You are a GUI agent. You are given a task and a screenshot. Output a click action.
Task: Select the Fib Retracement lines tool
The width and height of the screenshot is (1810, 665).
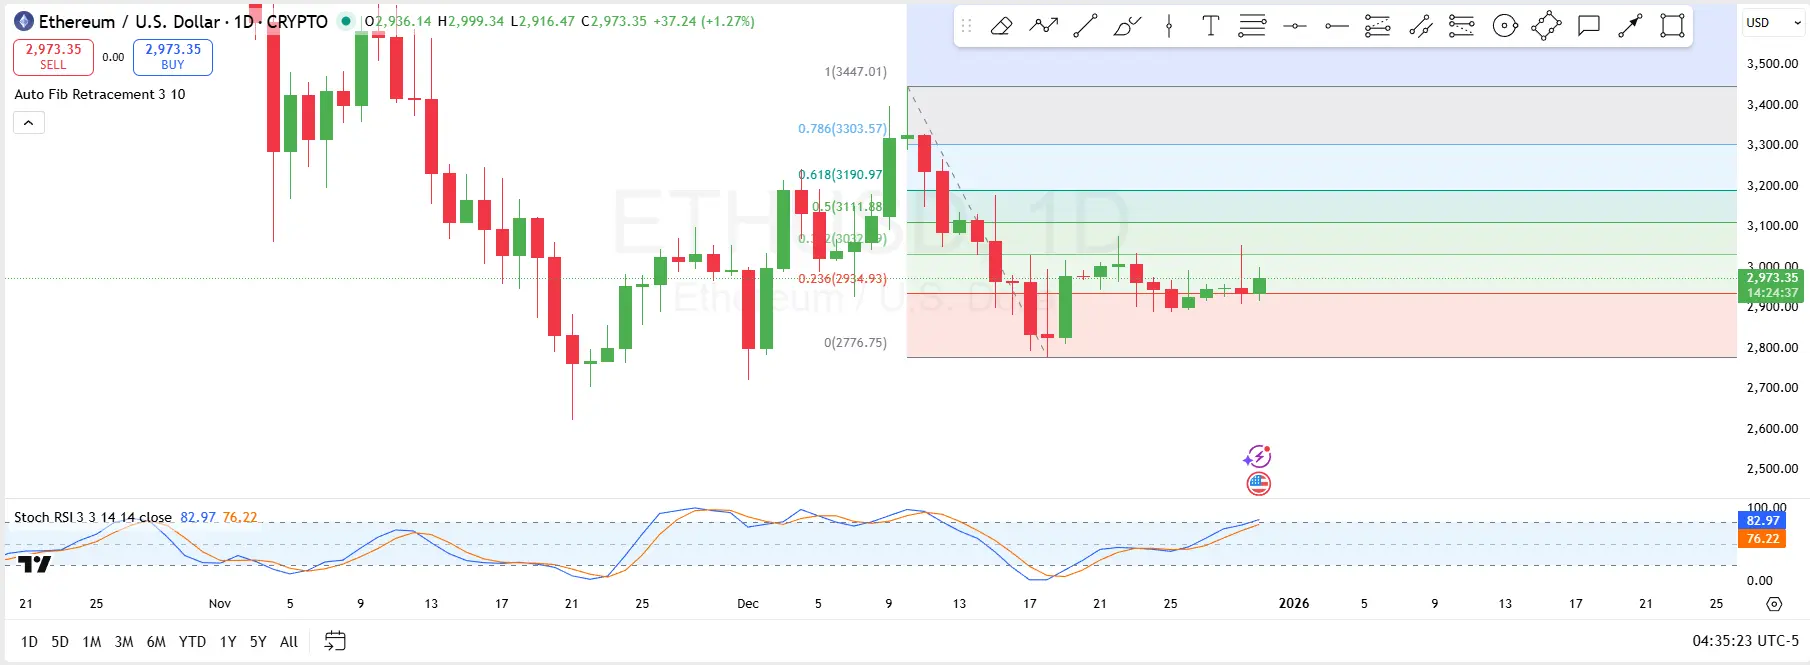1253,26
